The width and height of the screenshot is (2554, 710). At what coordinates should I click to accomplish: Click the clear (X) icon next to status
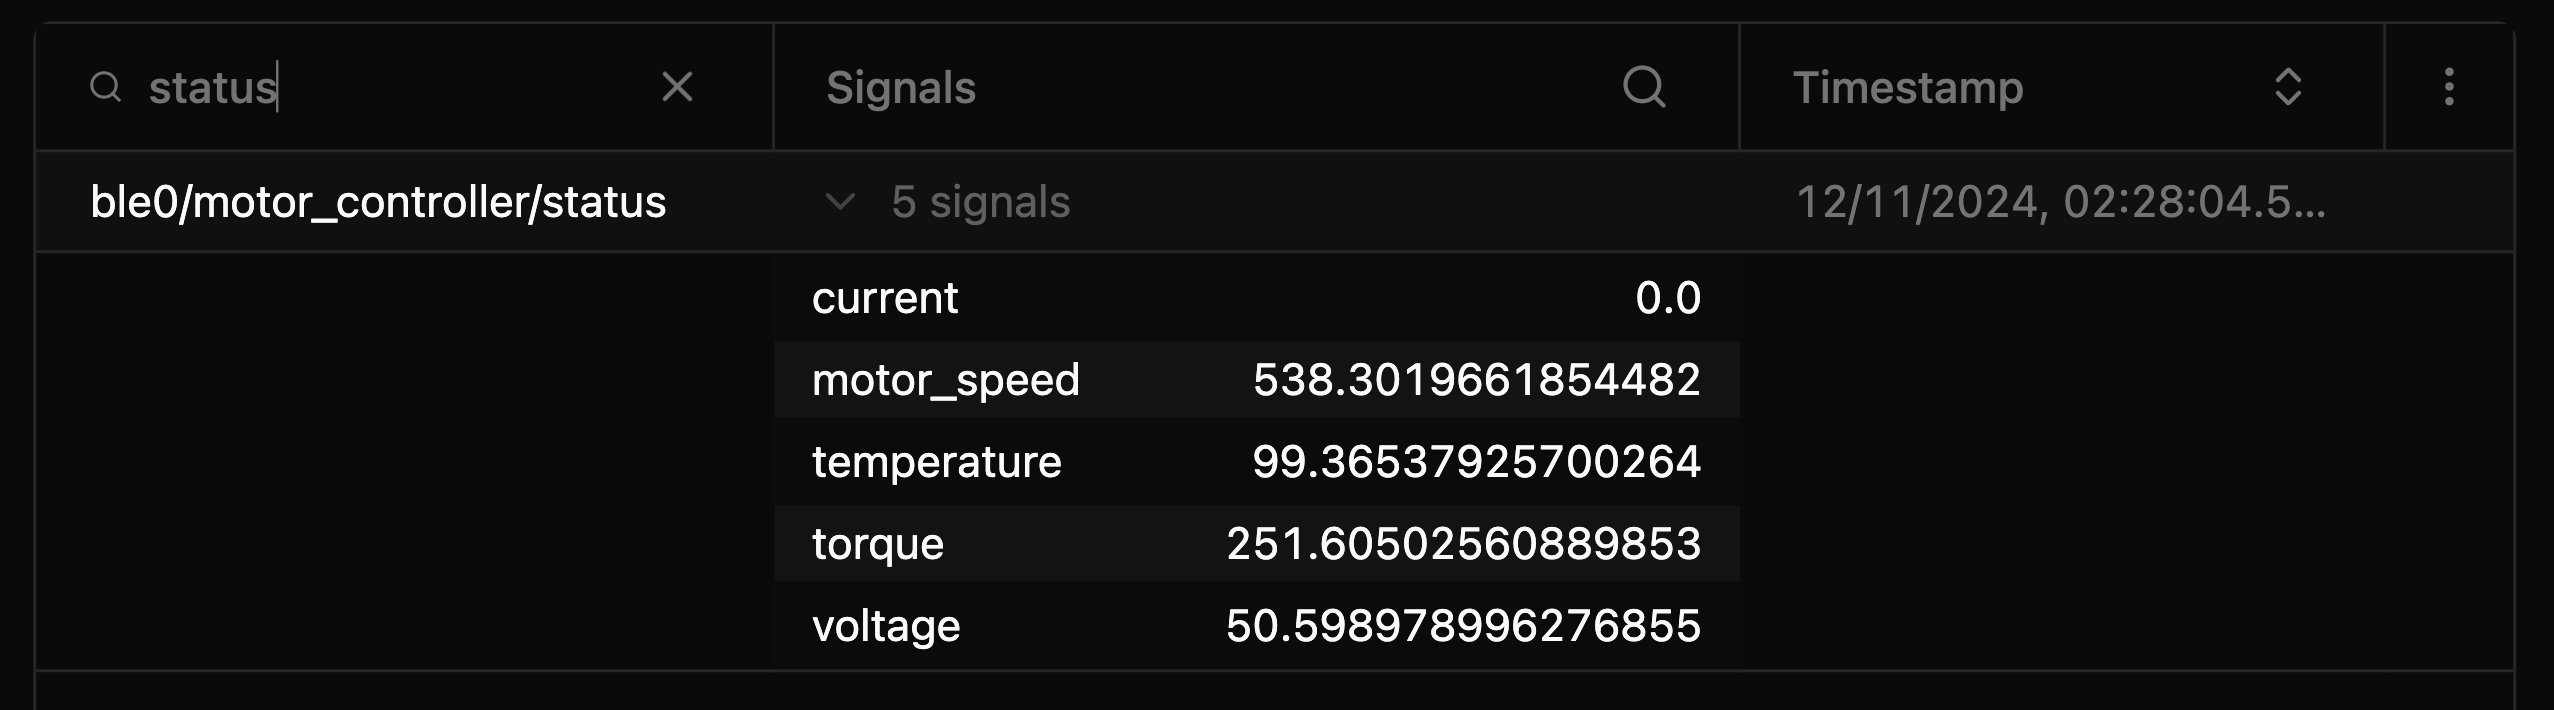click(x=678, y=88)
